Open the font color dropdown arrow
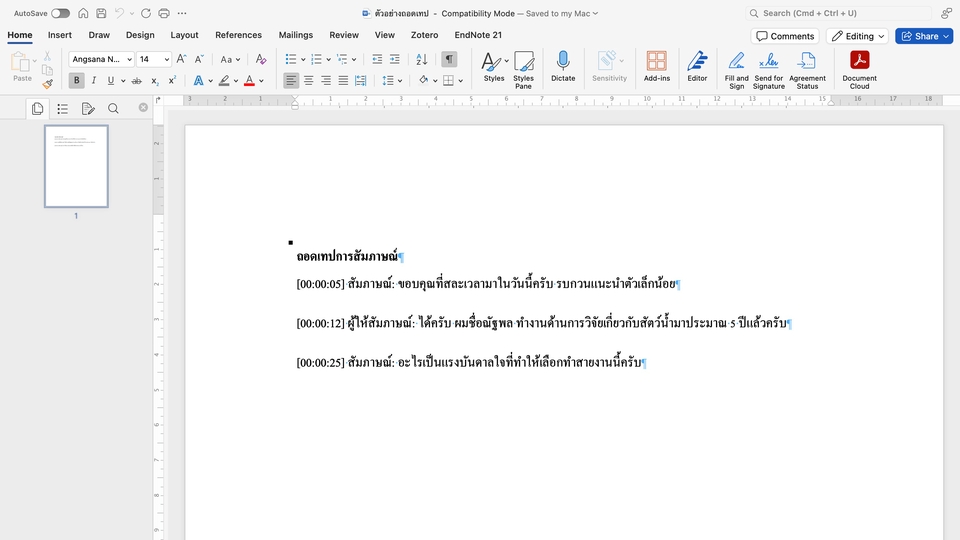 point(261,81)
